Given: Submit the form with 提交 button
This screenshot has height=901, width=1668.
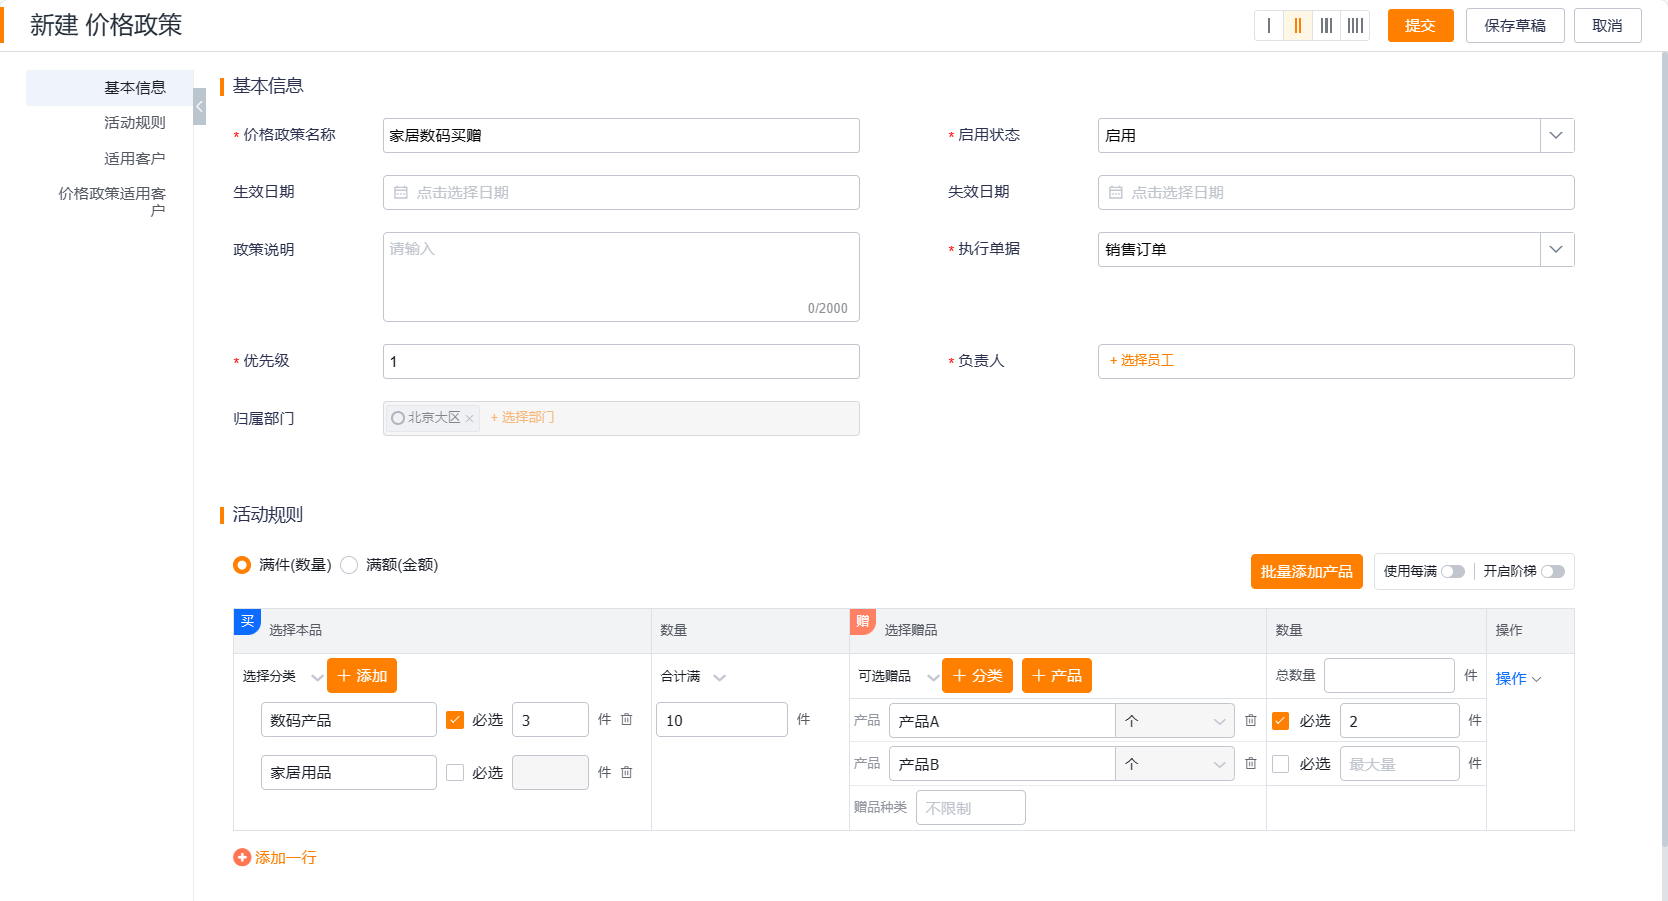Looking at the screenshot, I should 1420,25.
